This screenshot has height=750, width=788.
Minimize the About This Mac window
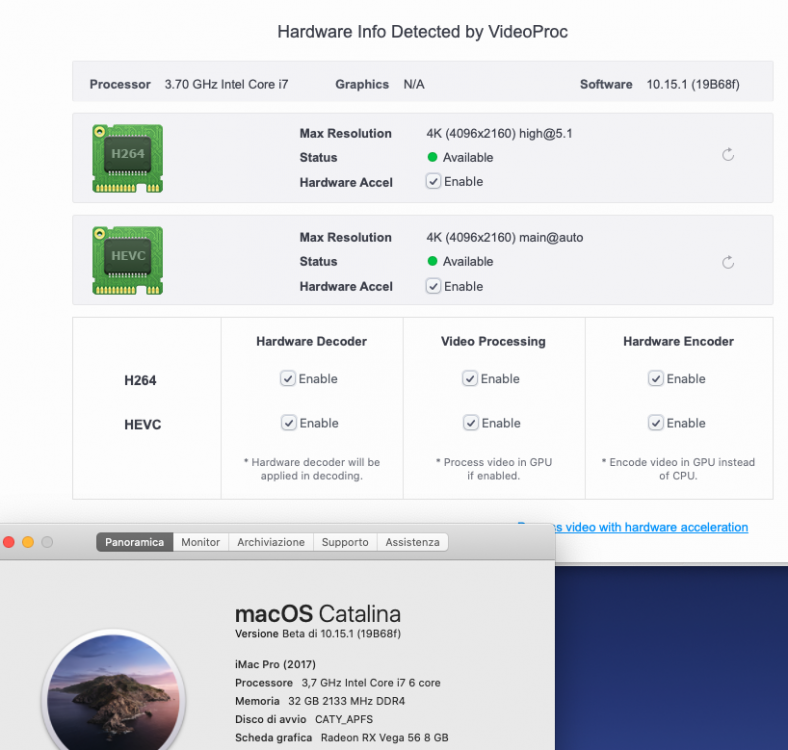pyautogui.click(x=28, y=542)
